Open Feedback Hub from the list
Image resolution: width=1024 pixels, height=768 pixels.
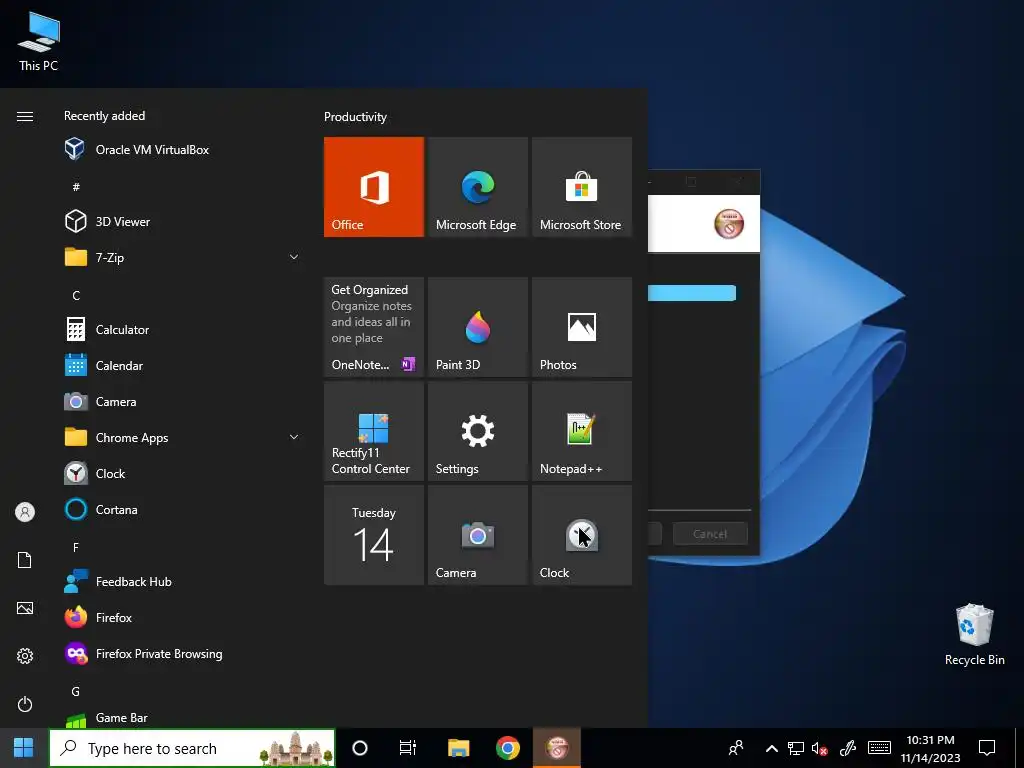[182, 581]
